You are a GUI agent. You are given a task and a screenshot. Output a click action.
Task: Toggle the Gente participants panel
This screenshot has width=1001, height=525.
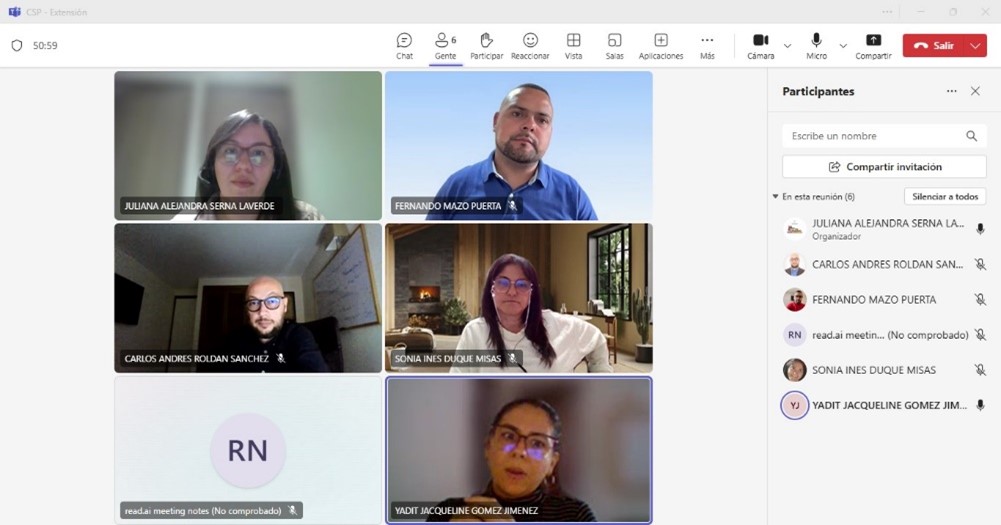(x=445, y=45)
